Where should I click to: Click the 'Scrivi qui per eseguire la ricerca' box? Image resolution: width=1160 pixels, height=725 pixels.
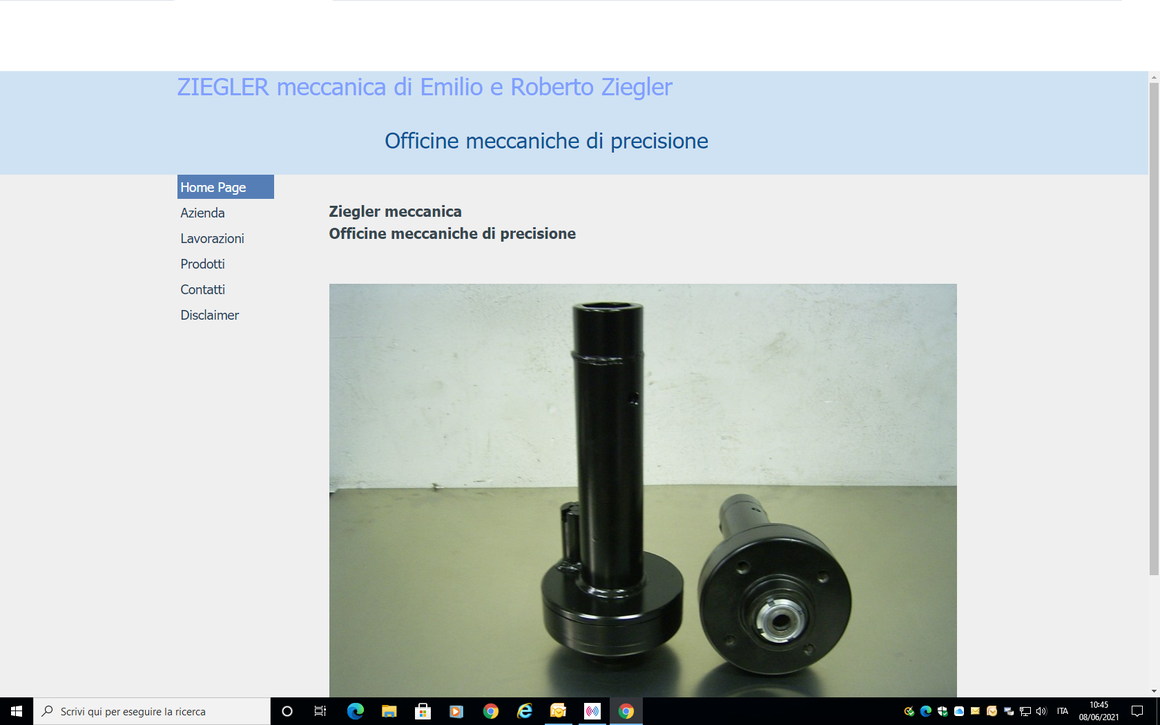[x=152, y=711]
